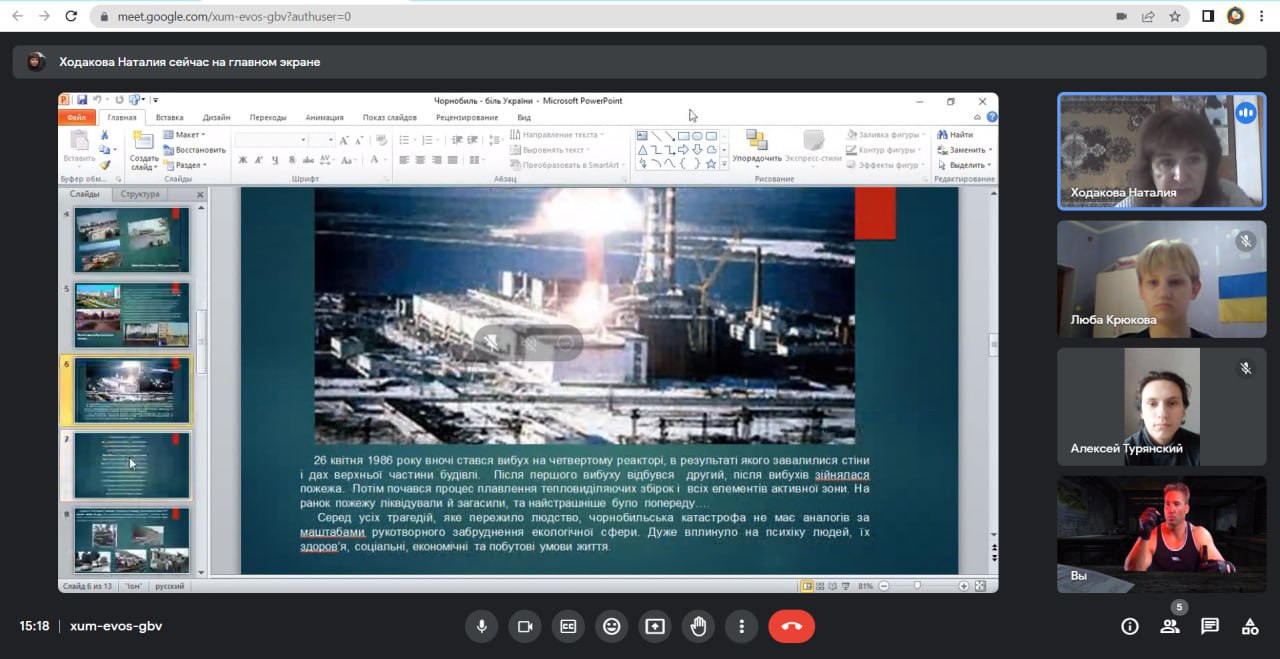Send an emoji reaction

(611, 627)
